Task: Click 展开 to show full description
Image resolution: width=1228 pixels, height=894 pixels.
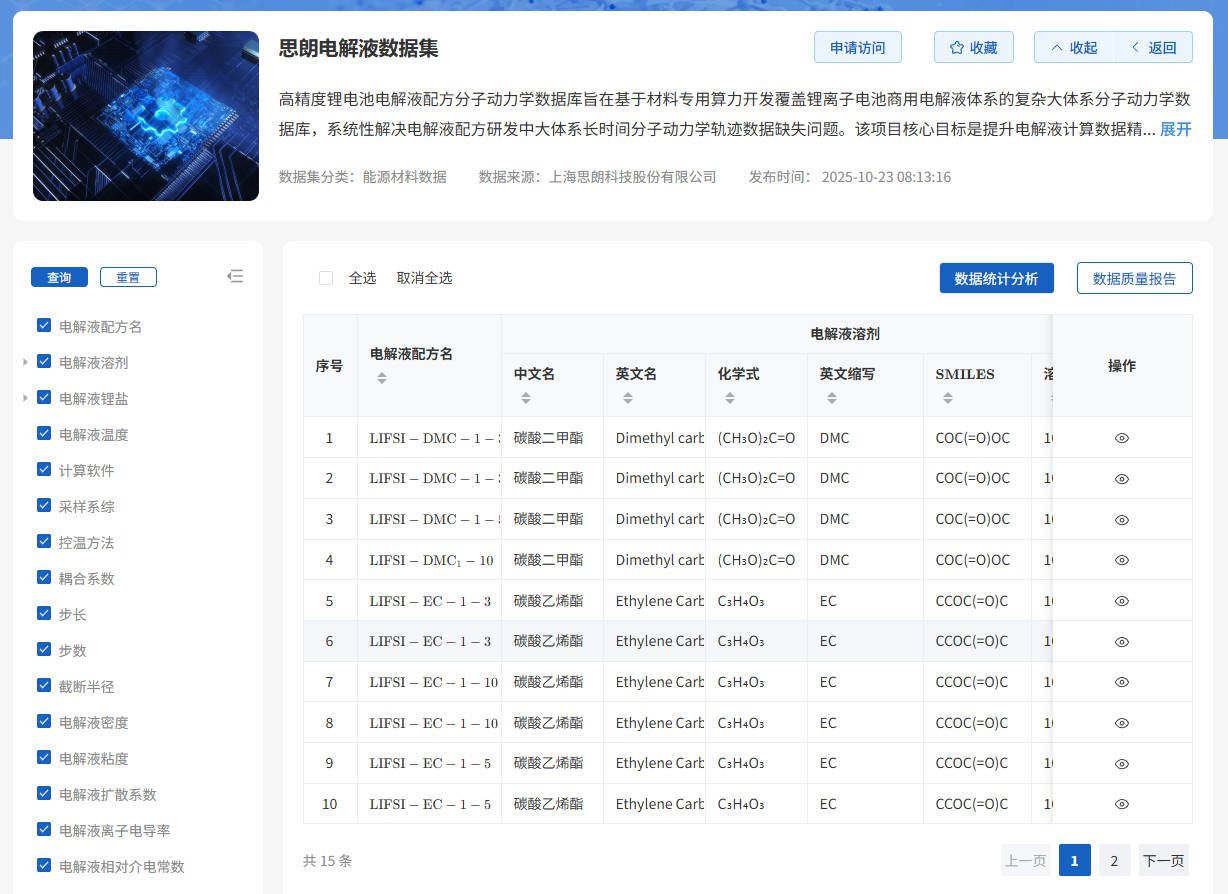Action: pos(1177,130)
